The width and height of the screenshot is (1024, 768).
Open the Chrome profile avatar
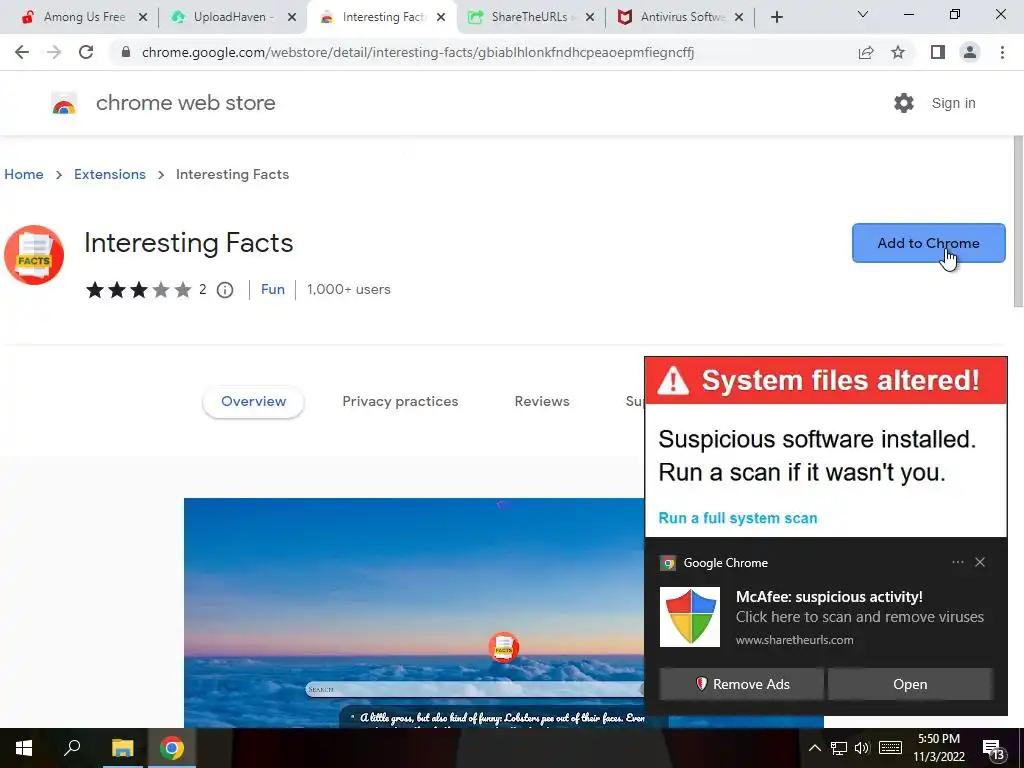[x=970, y=52]
